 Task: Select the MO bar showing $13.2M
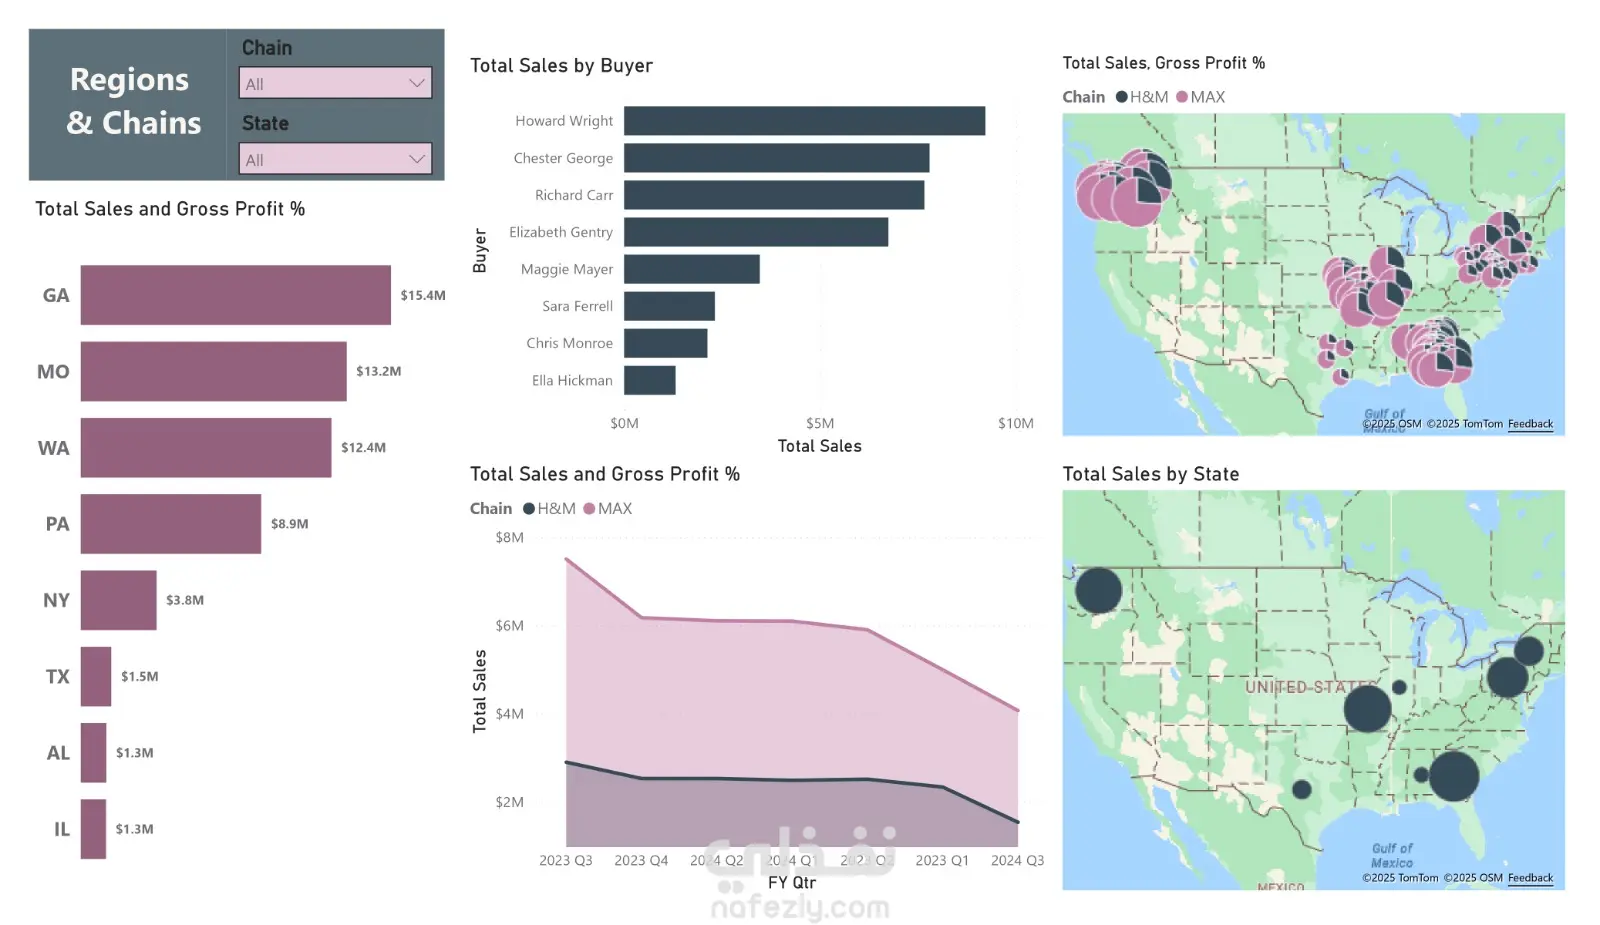213,371
